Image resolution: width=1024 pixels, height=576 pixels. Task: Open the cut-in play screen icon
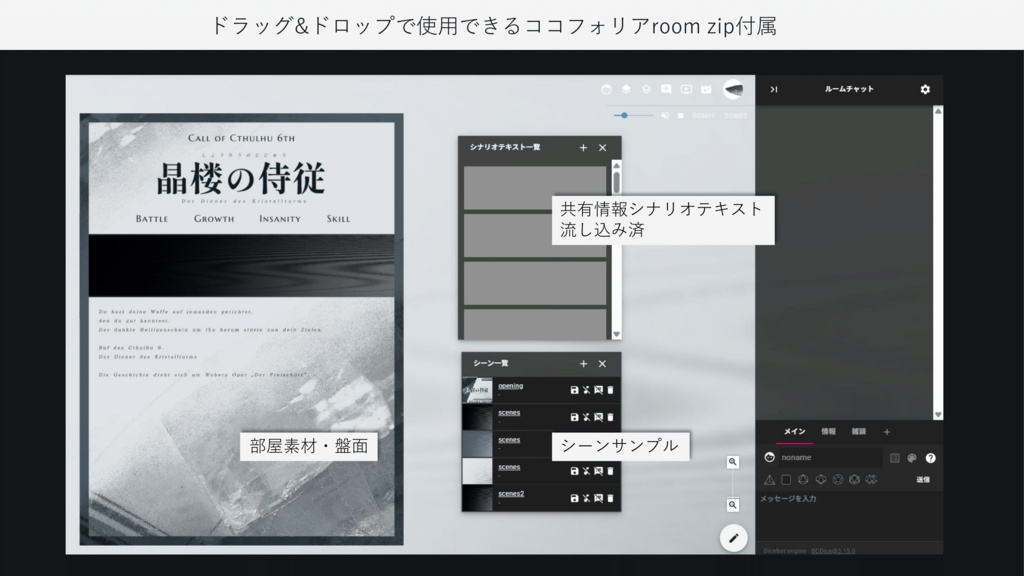coord(686,89)
